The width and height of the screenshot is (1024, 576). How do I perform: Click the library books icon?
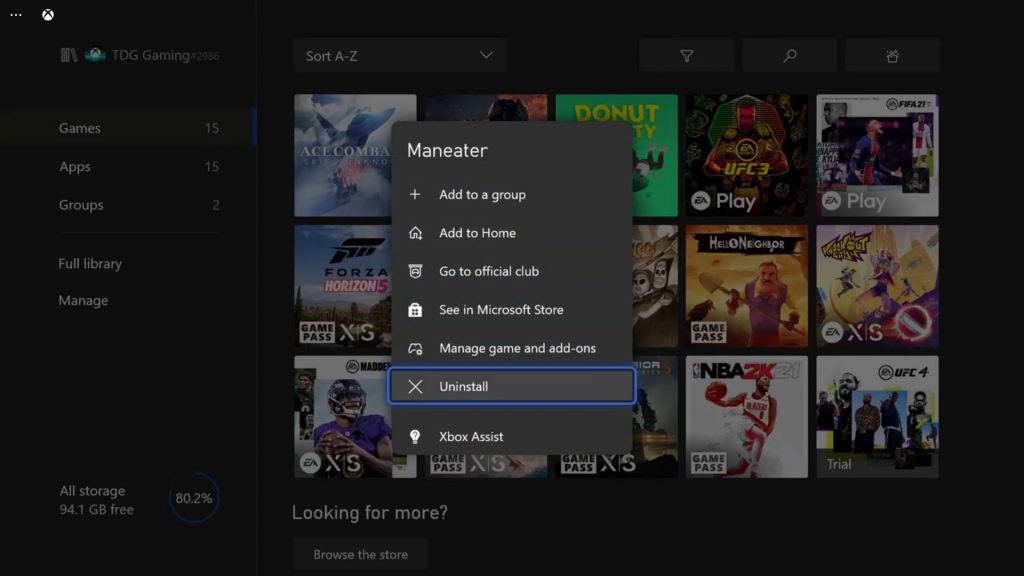(69, 56)
